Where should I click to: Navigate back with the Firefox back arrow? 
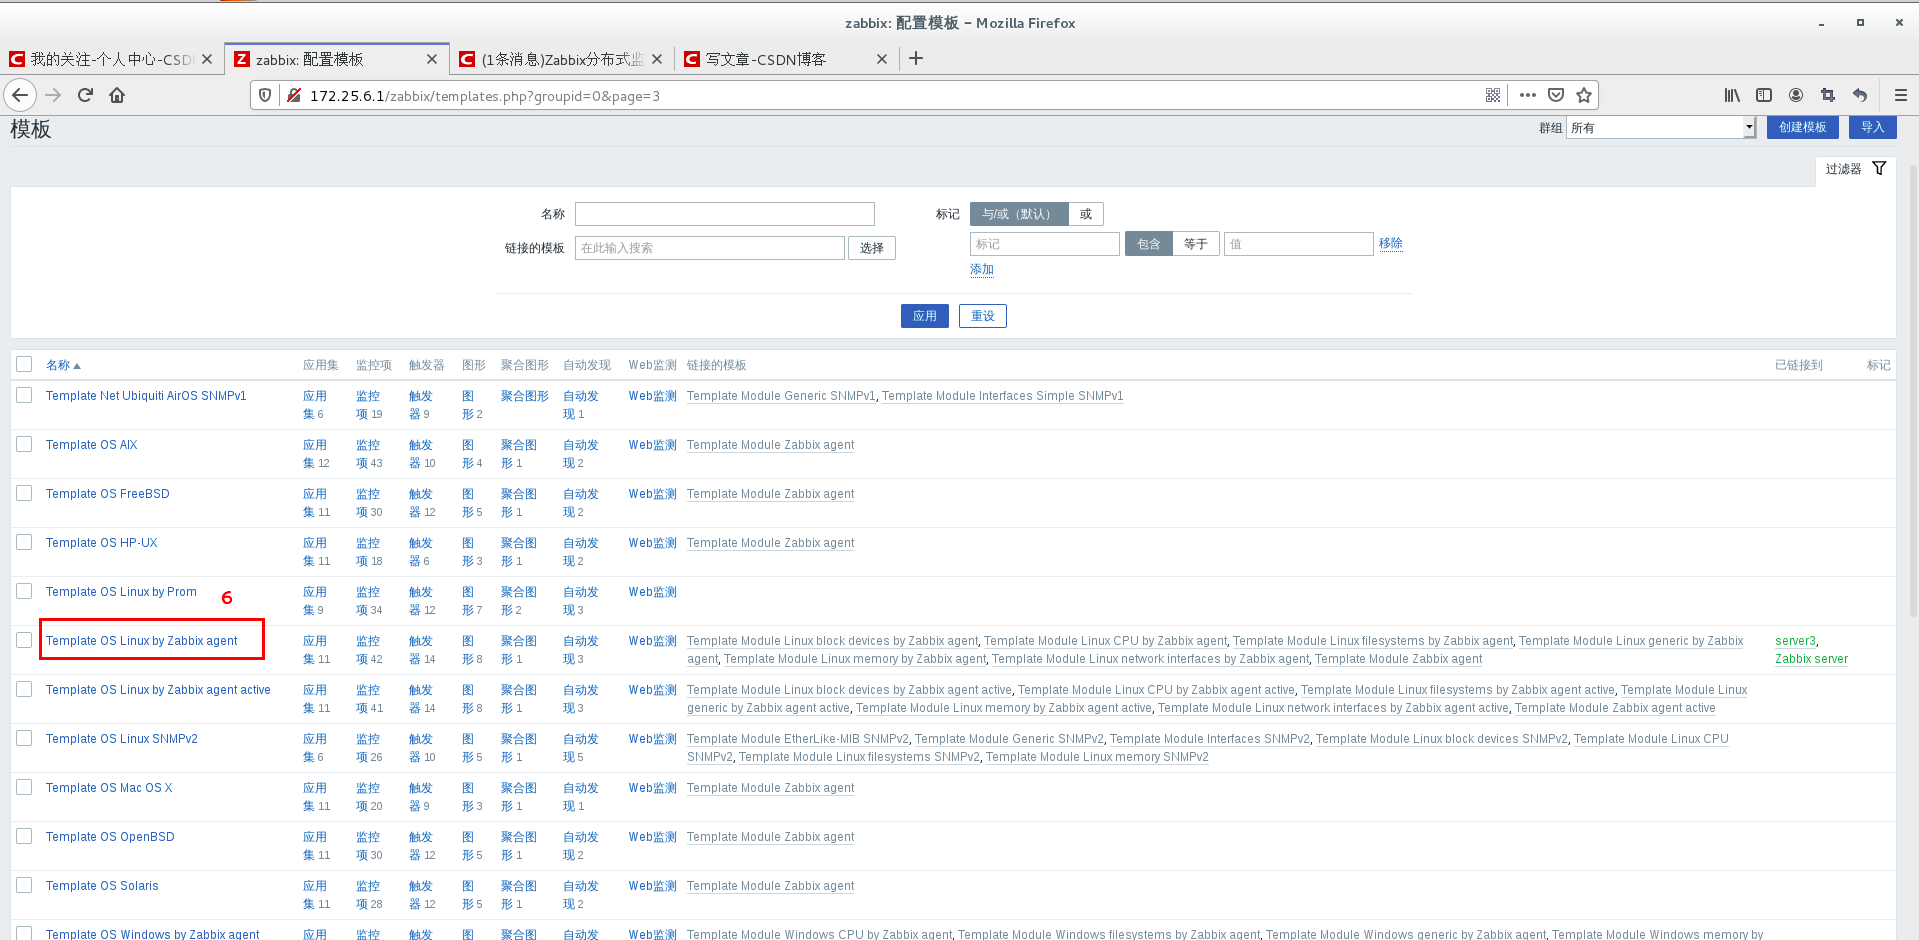coord(20,95)
